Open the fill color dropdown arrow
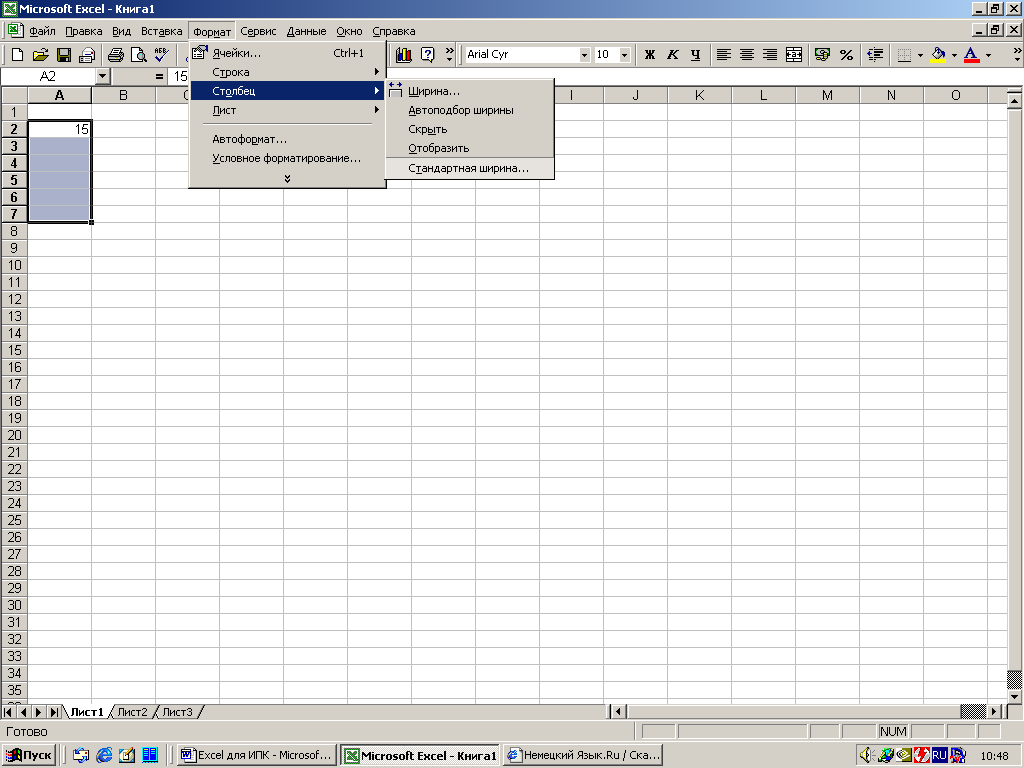Screen dimensions: 1024x768 pos(954,55)
